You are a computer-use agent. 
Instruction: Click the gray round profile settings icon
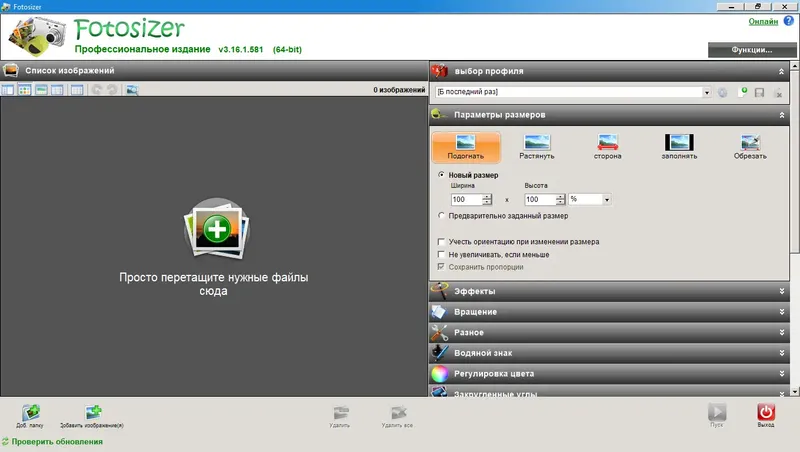click(722, 92)
